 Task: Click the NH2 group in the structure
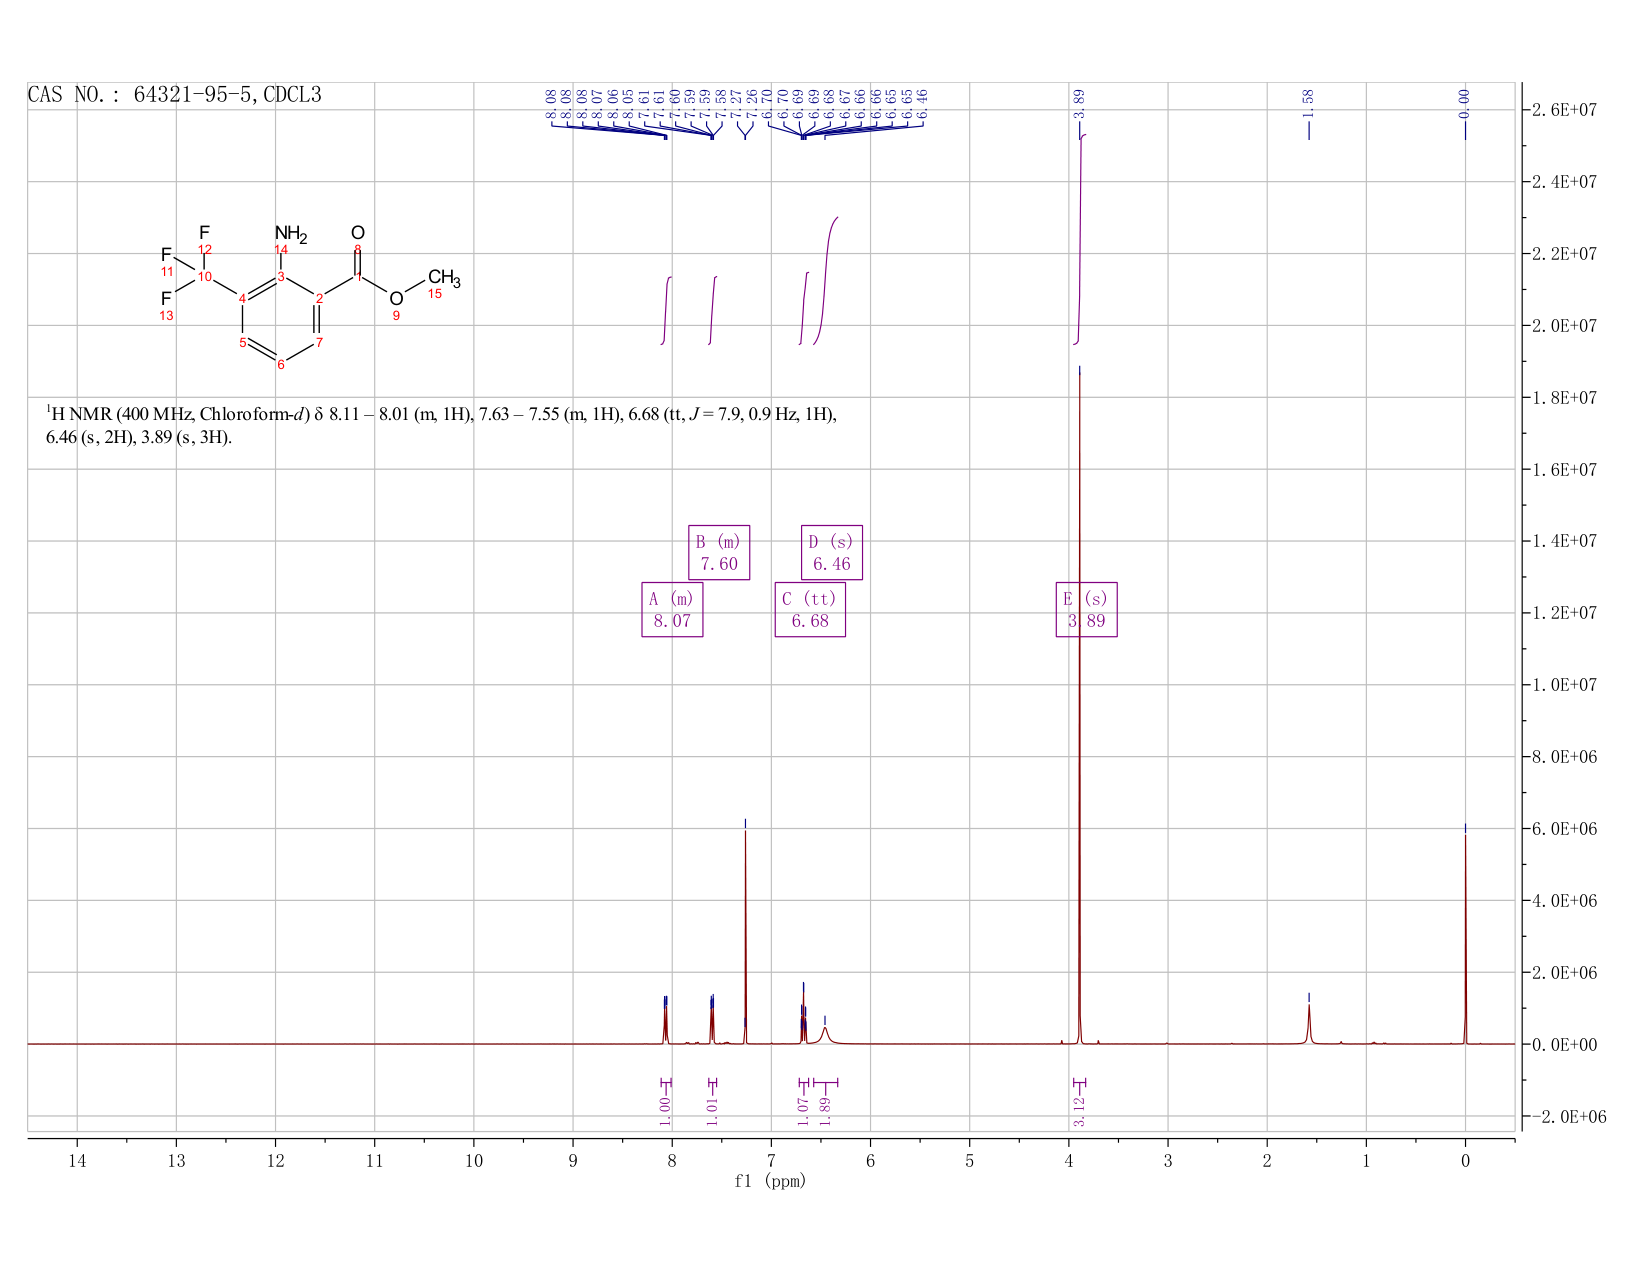click(290, 234)
